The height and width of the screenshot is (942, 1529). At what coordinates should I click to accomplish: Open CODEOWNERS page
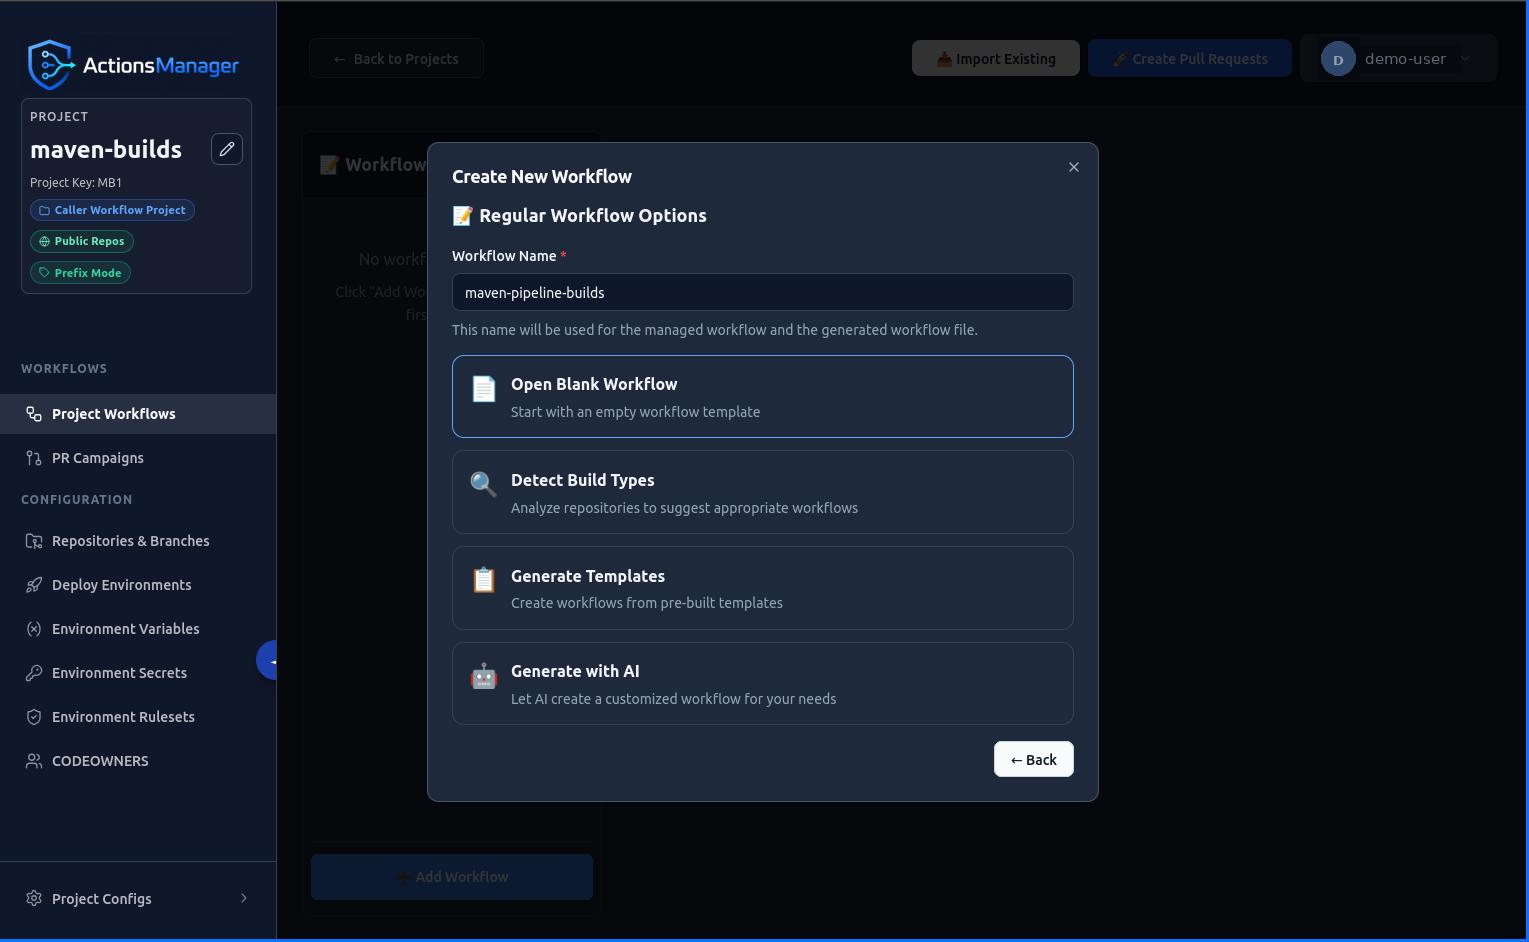pyautogui.click(x=138, y=761)
